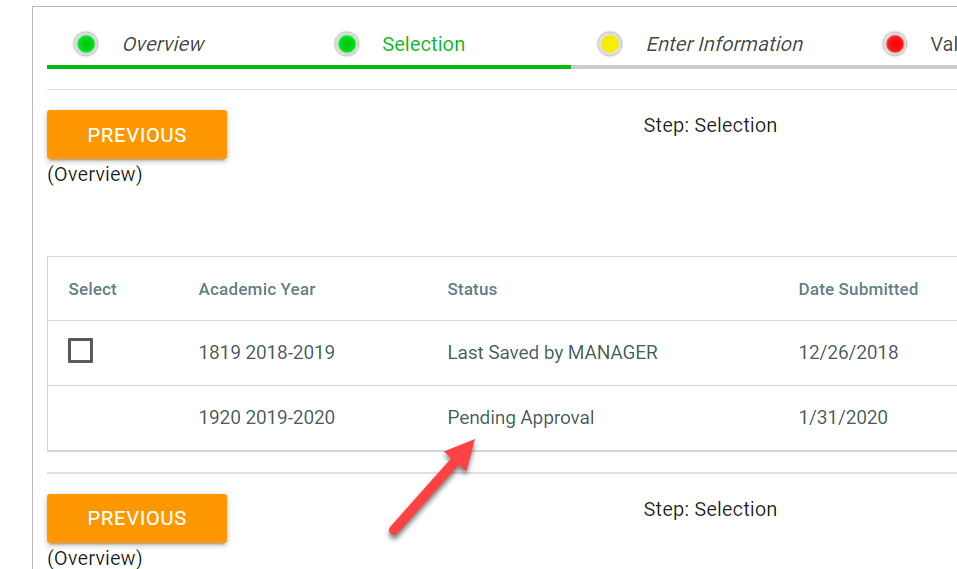
Task: Go to the Enter Information tab
Action: pyautogui.click(x=724, y=44)
